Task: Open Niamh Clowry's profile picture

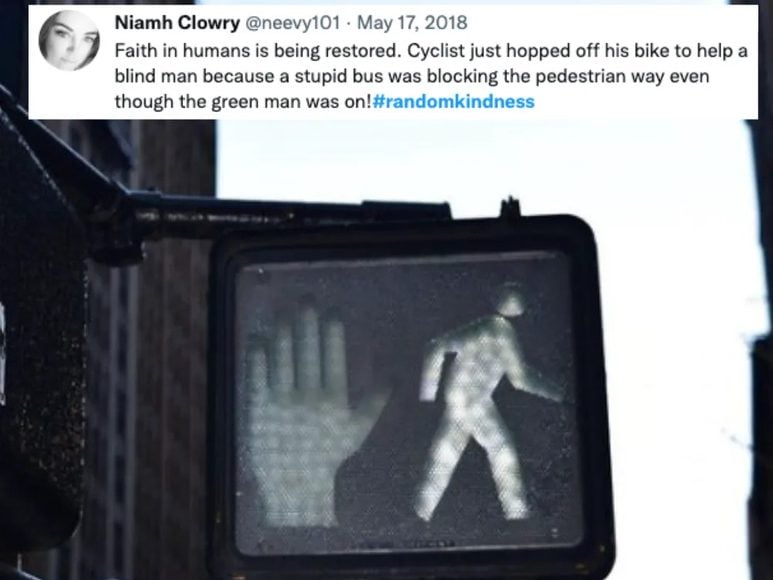Action: tap(69, 40)
